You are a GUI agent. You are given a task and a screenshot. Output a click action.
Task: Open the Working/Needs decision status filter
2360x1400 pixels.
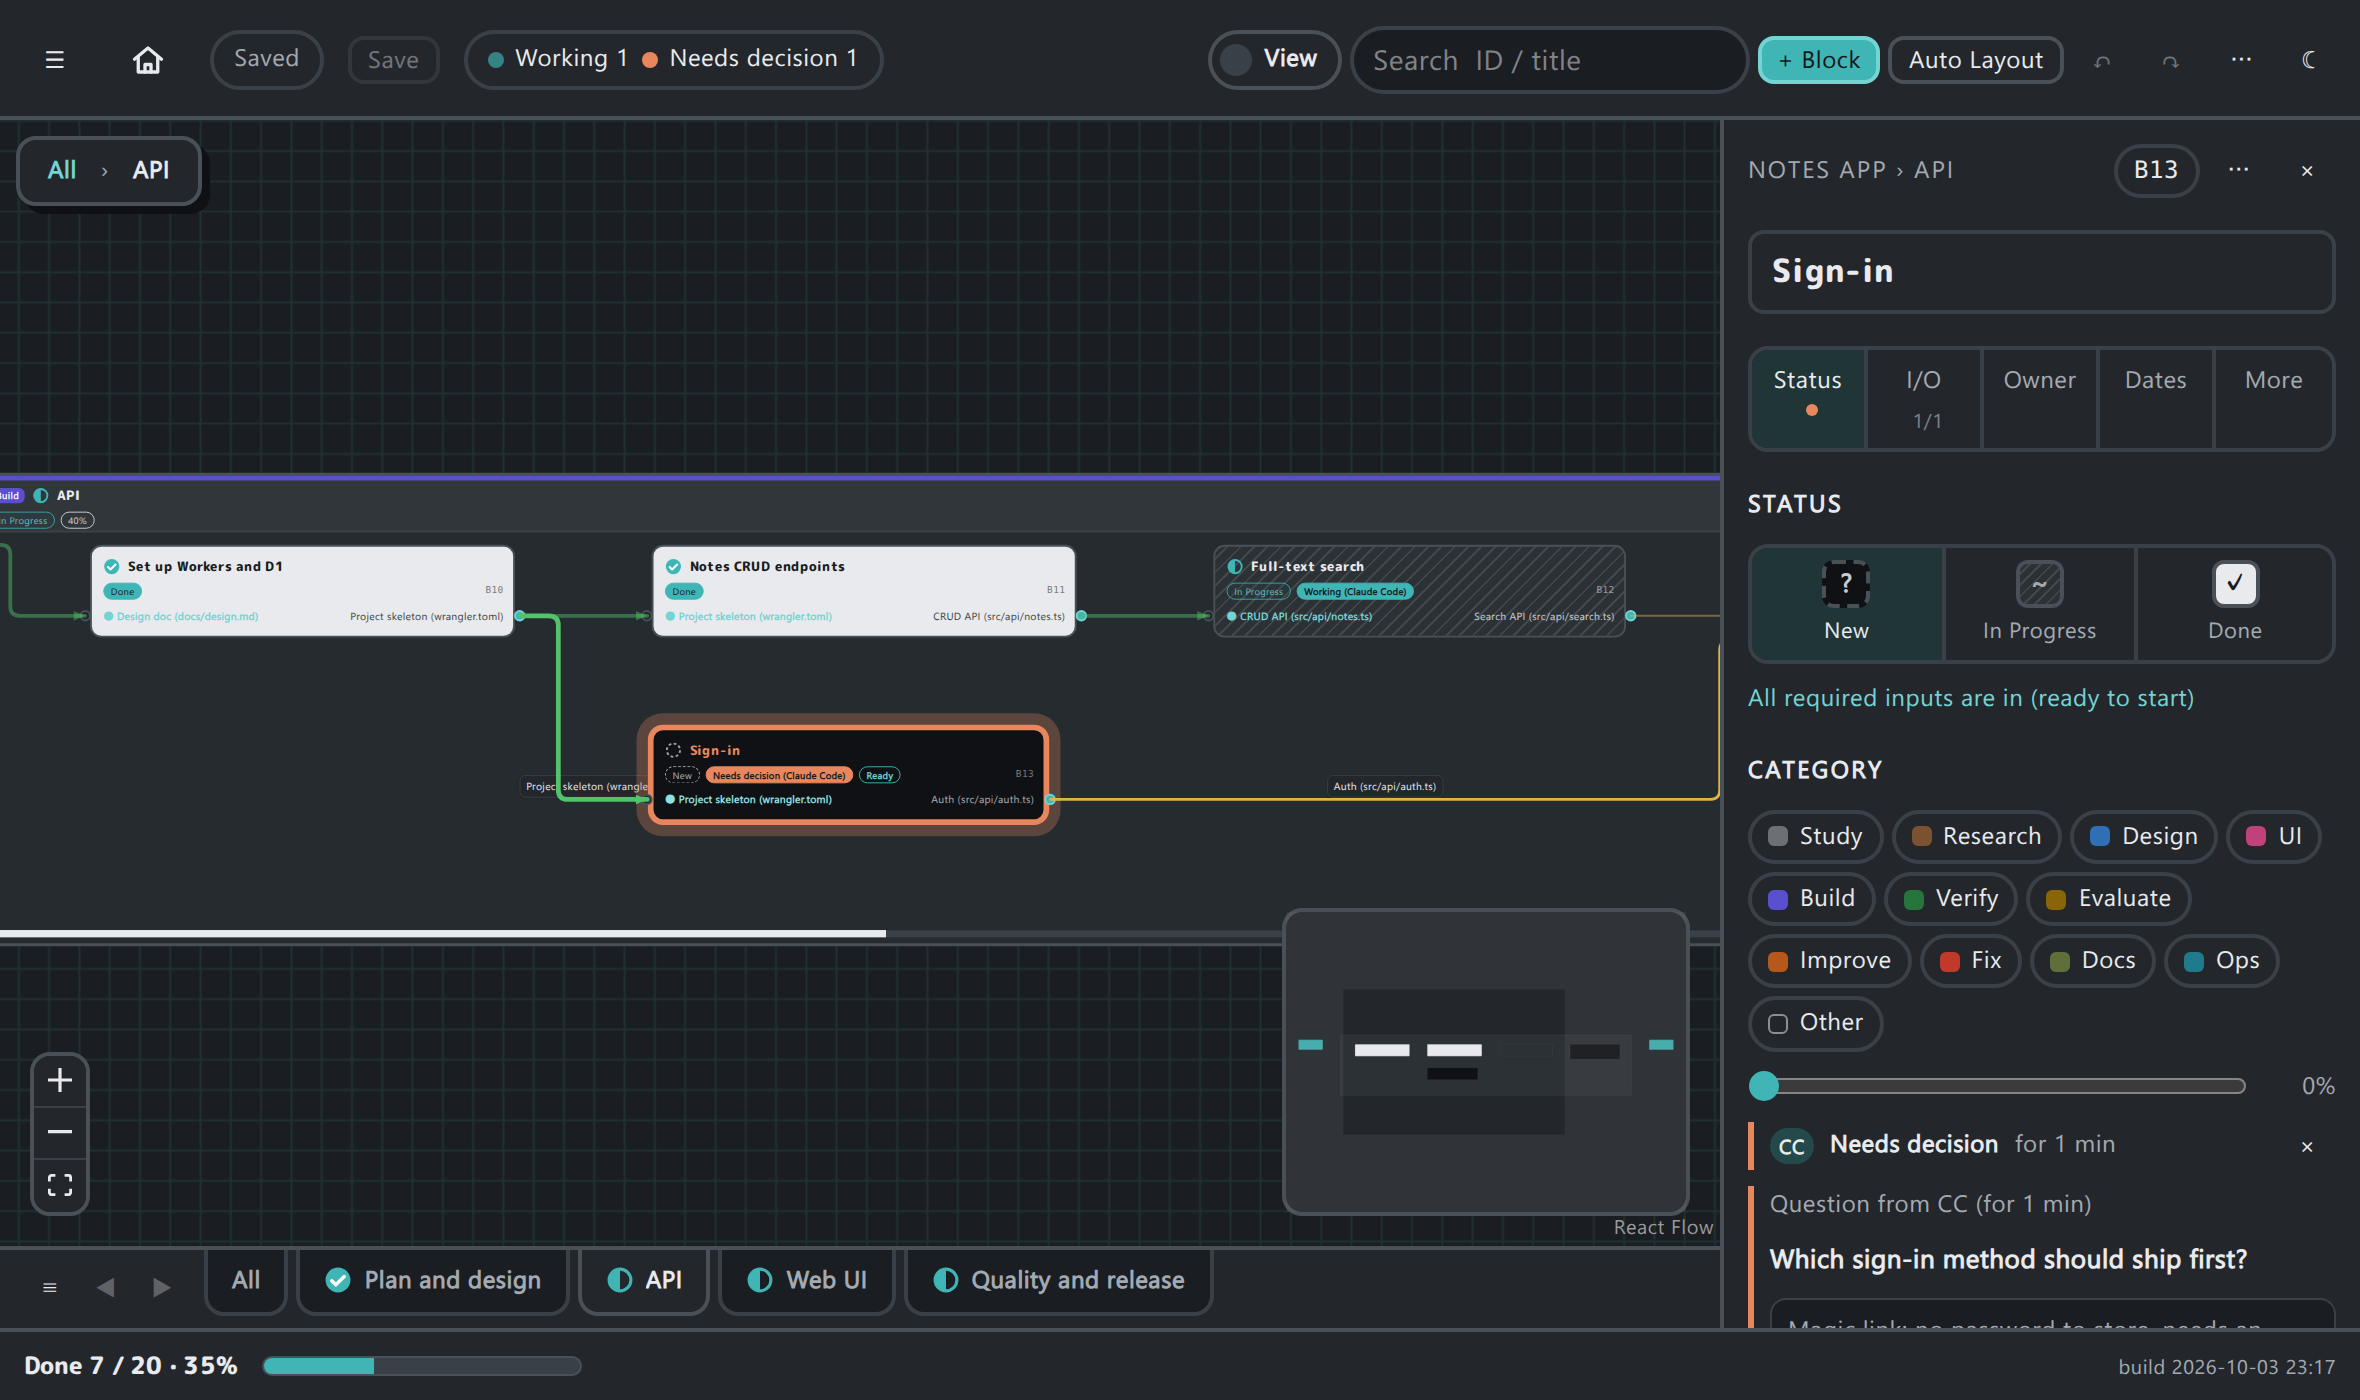tap(673, 60)
